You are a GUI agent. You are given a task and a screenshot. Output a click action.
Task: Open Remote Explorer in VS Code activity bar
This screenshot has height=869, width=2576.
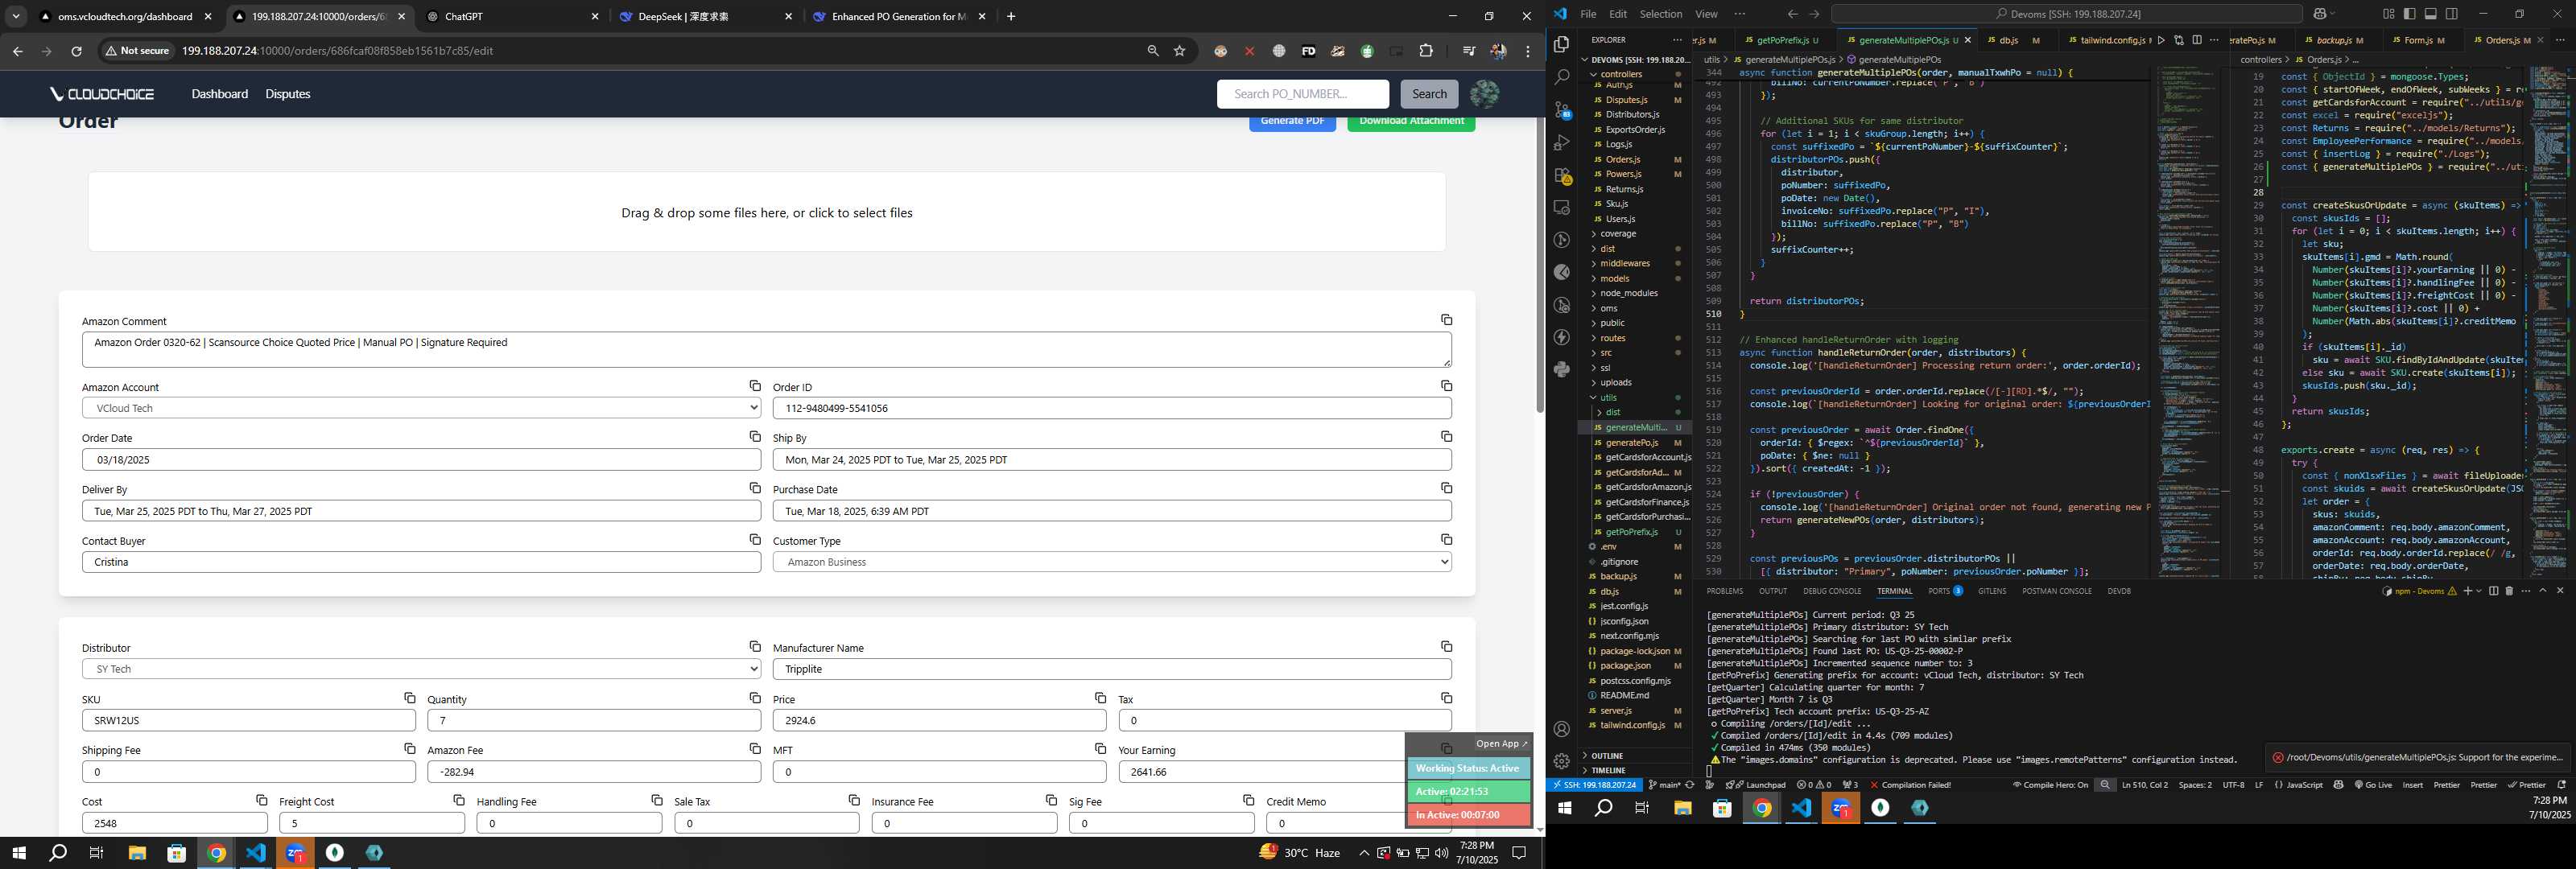(1561, 208)
